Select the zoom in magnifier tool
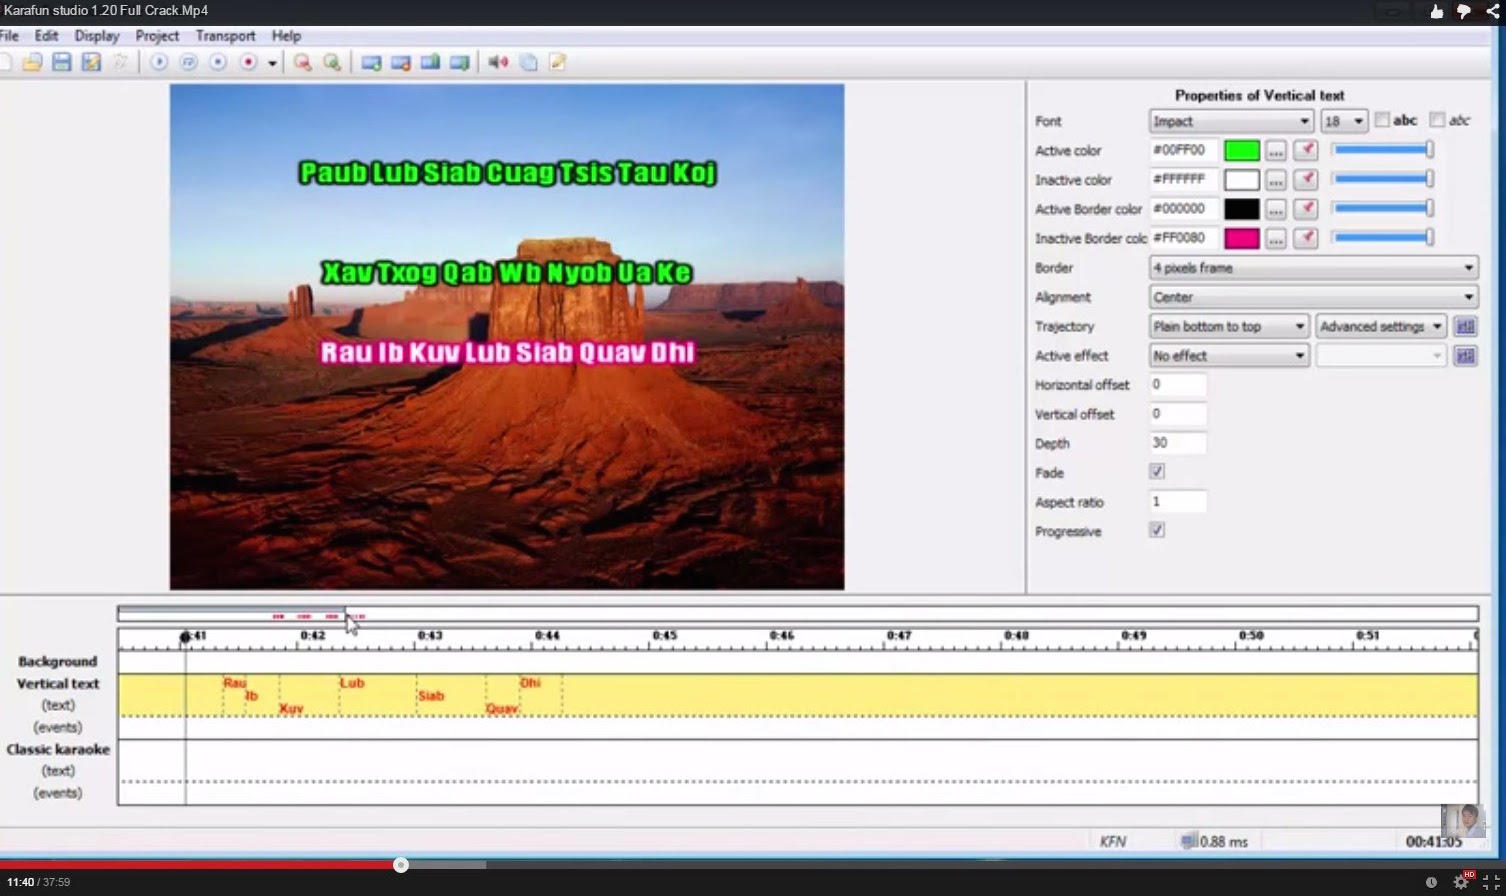The height and width of the screenshot is (896, 1506). pyautogui.click(x=333, y=62)
